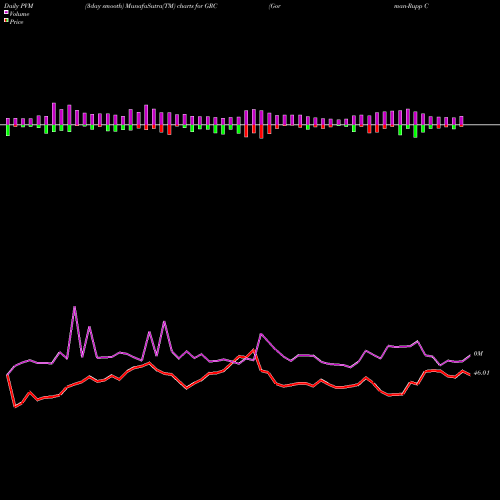Click the red price line's highest peak
The image size is (500, 500).
tap(253, 350)
